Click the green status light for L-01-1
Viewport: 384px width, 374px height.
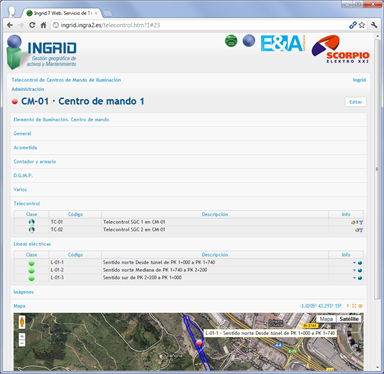coord(31,263)
